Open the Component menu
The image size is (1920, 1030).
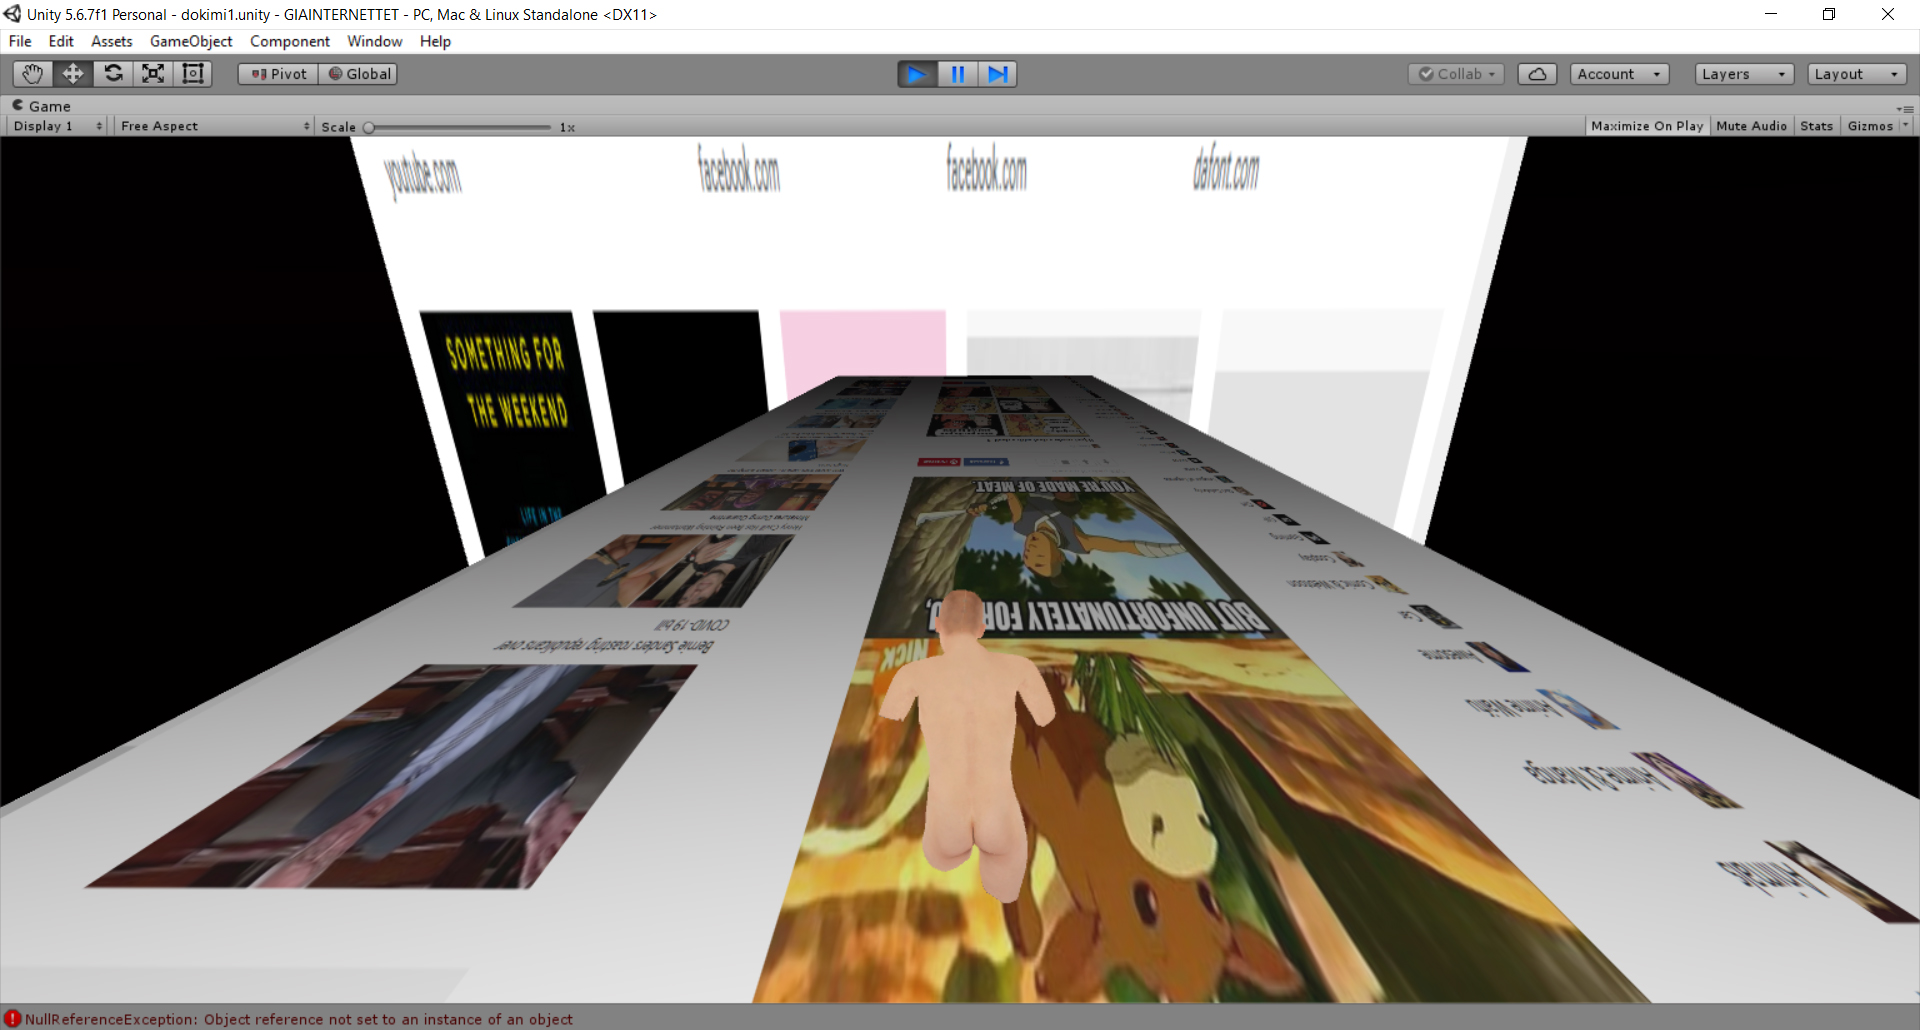(x=290, y=41)
